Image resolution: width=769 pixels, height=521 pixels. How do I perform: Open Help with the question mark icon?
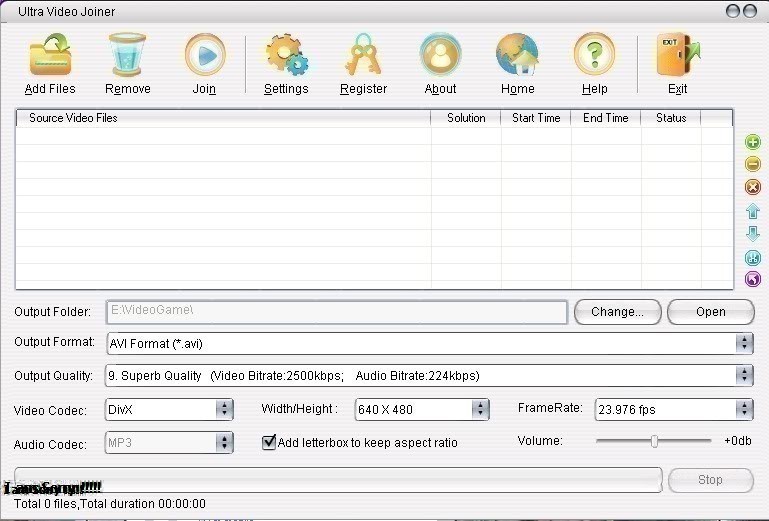(x=594, y=56)
